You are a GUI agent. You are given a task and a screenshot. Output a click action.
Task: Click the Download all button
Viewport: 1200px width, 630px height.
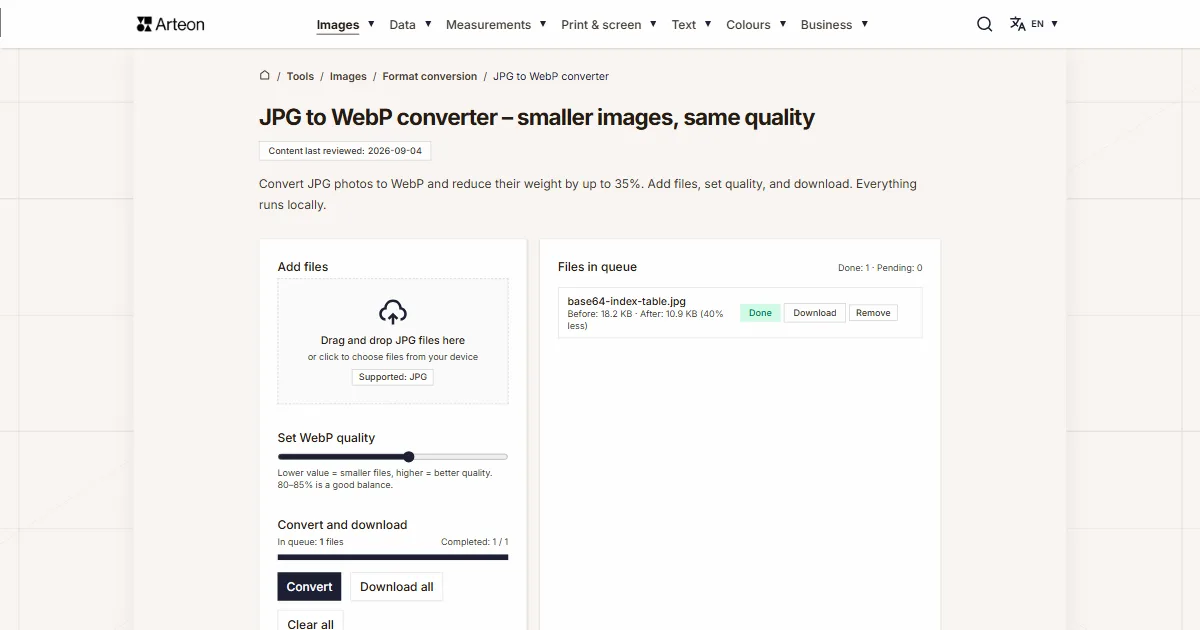(x=397, y=587)
